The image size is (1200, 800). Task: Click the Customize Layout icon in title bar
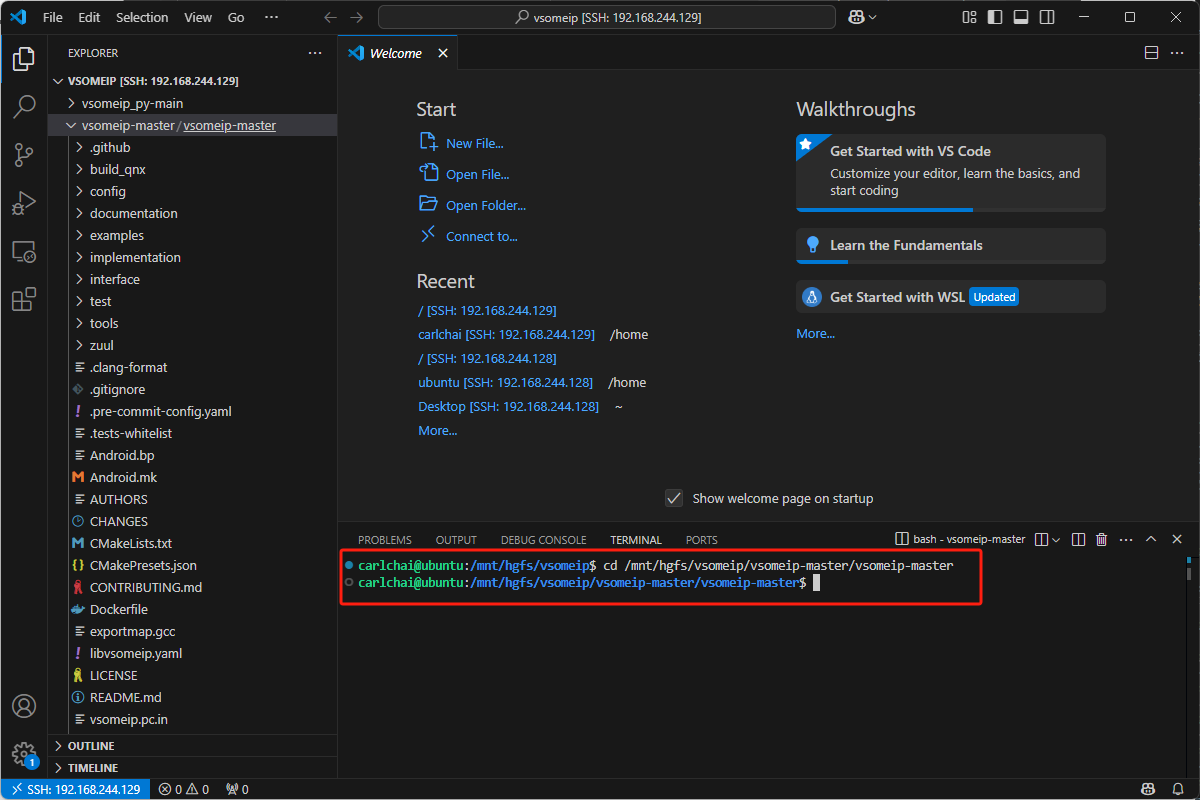click(969, 17)
